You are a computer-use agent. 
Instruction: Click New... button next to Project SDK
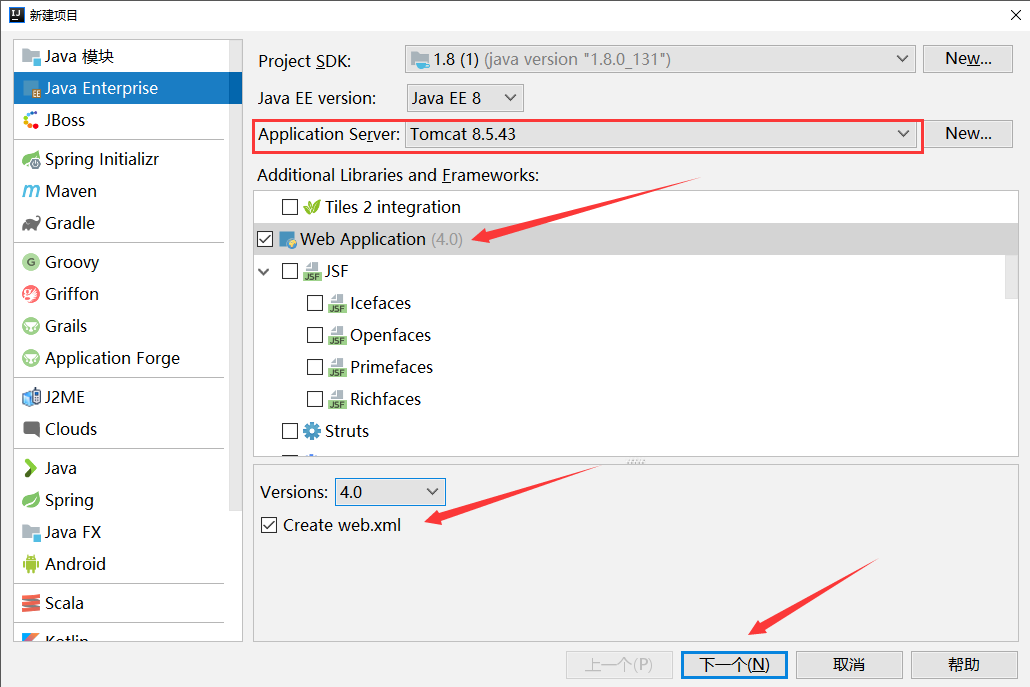tap(968, 58)
